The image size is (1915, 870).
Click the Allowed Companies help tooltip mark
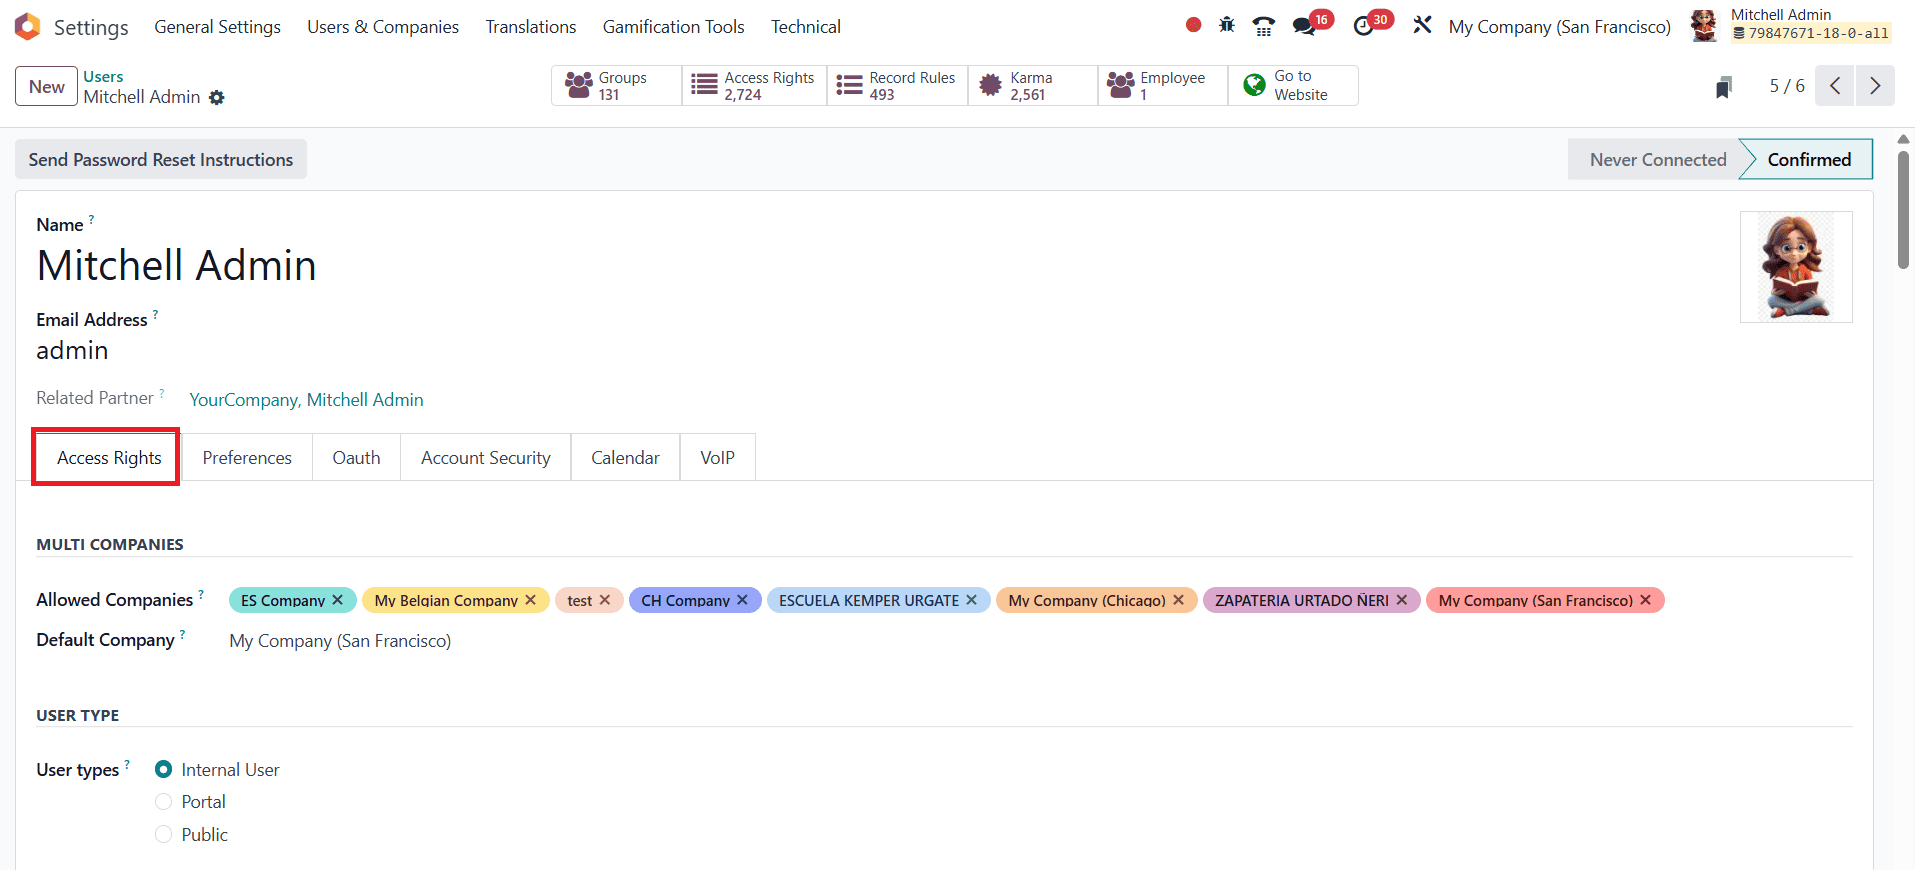click(201, 594)
